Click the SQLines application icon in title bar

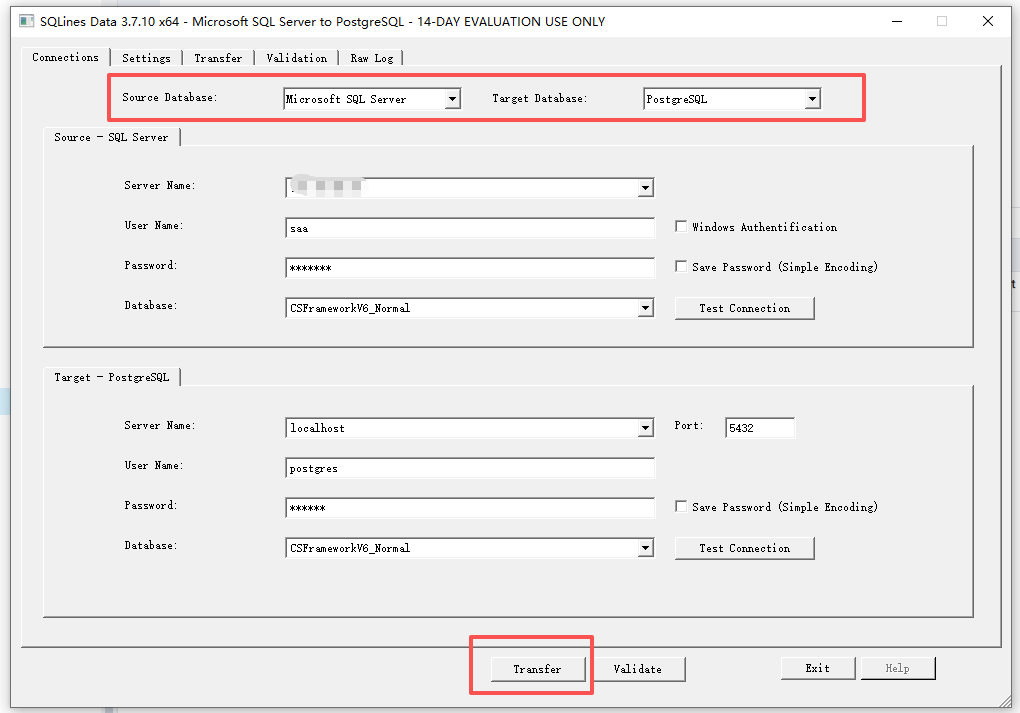click(25, 21)
